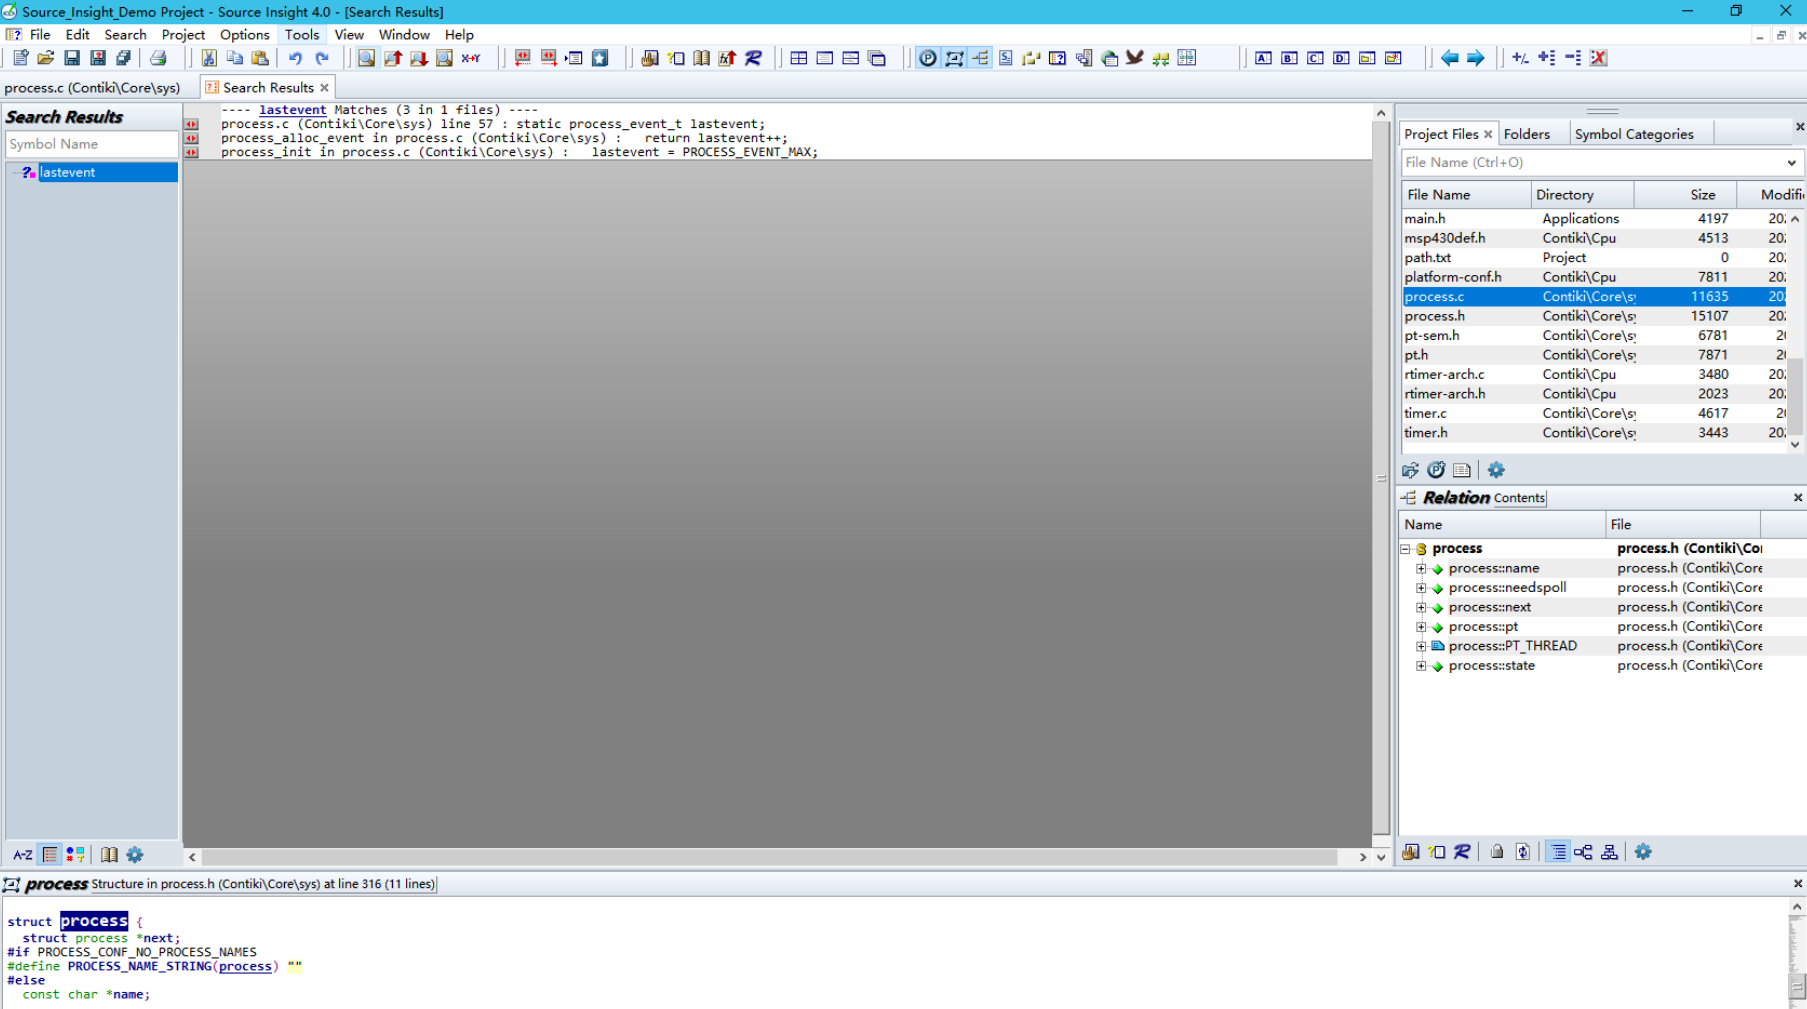Image resolution: width=1807 pixels, height=1009 pixels.
Task: Toggle the Relation Window toolbar icon
Action: 980,58
